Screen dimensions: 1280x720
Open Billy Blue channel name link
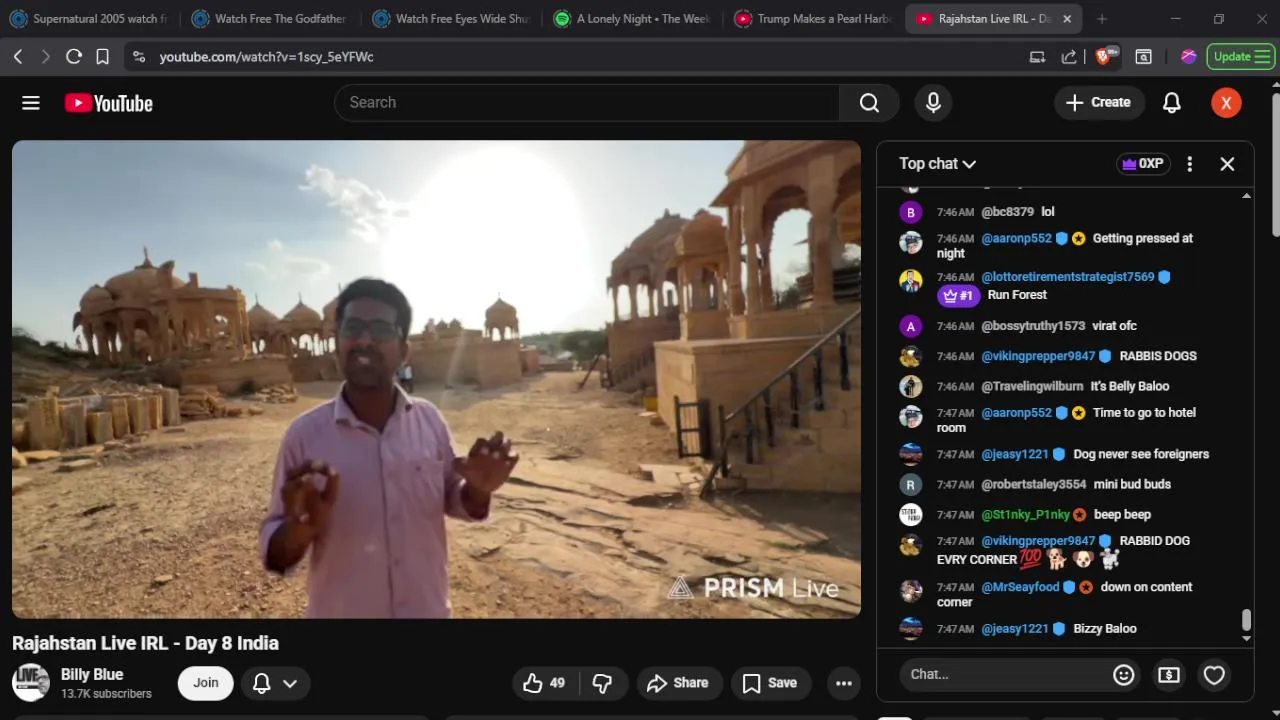pos(92,675)
